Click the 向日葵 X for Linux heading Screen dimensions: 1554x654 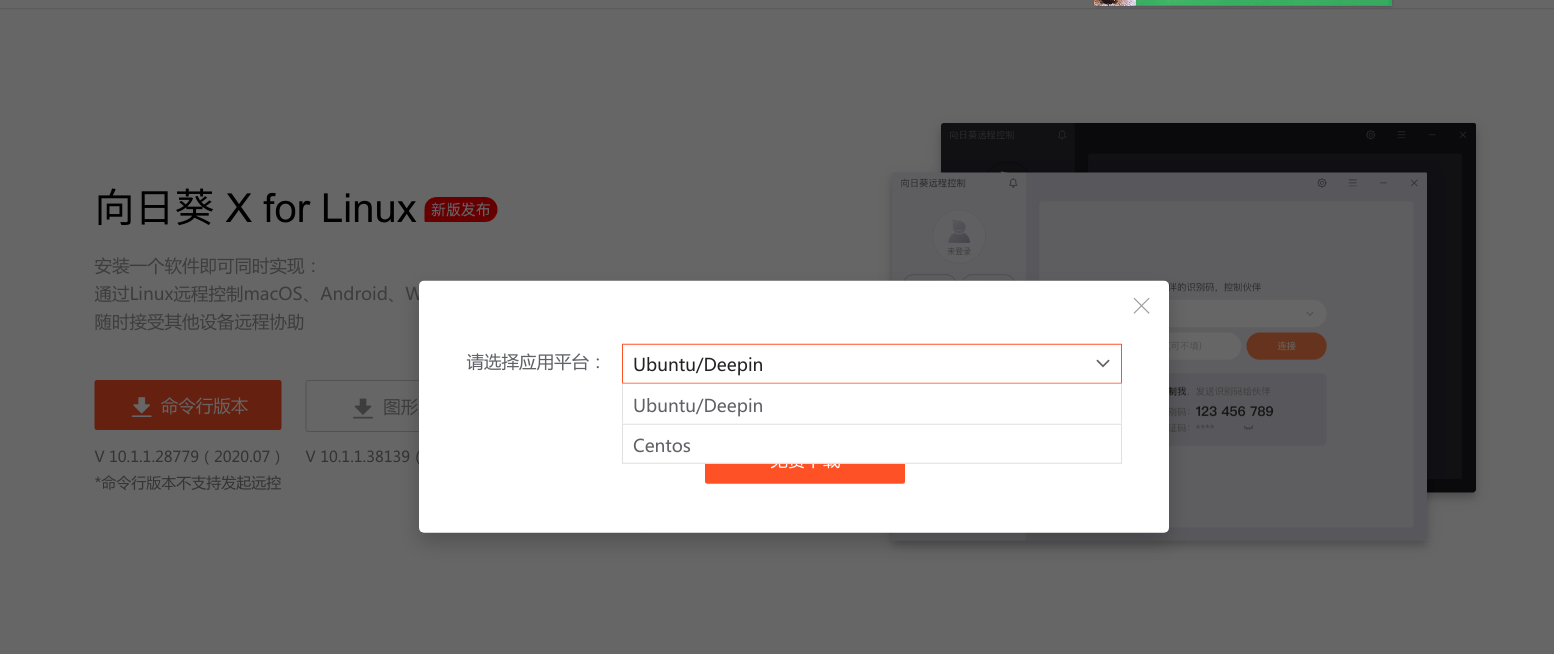tap(255, 208)
